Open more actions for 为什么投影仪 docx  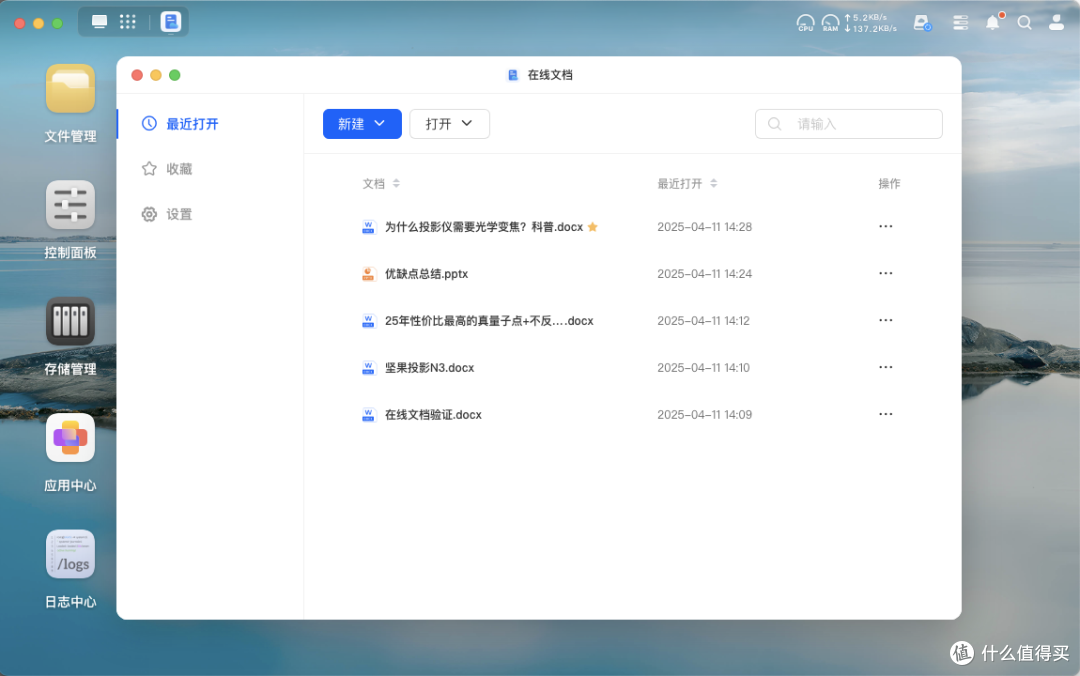coord(886,227)
